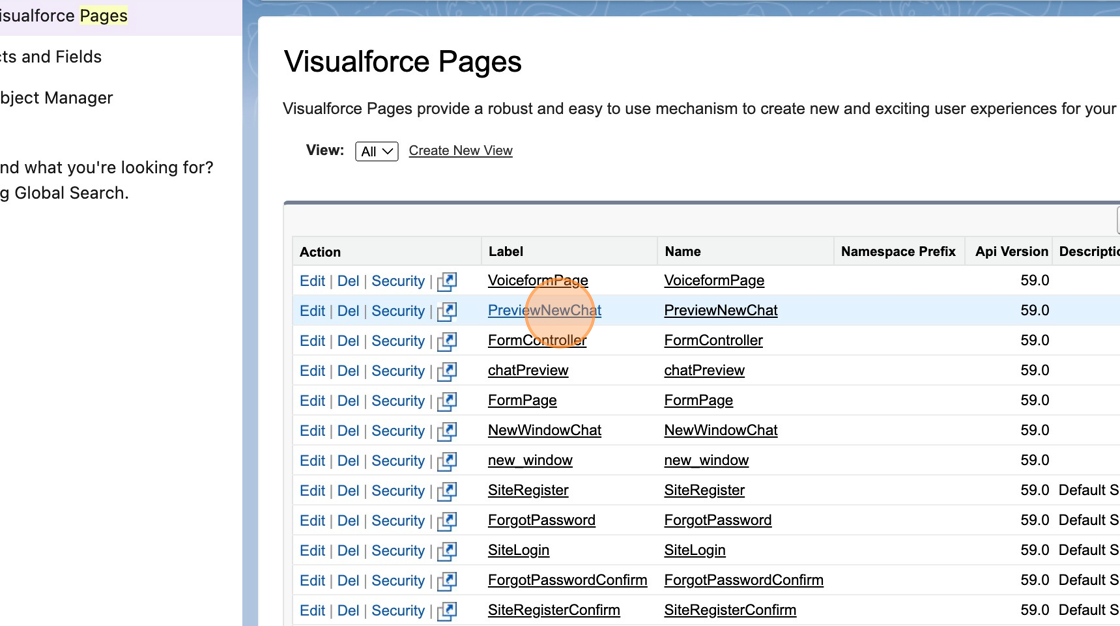Click preview icon in PreviewNewChat row

coord(447,311)
